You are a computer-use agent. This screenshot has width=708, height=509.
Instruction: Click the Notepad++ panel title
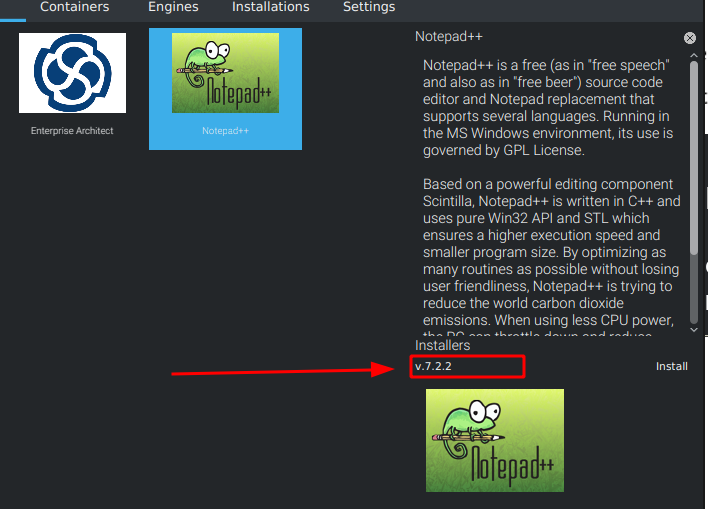coord(449,37)
